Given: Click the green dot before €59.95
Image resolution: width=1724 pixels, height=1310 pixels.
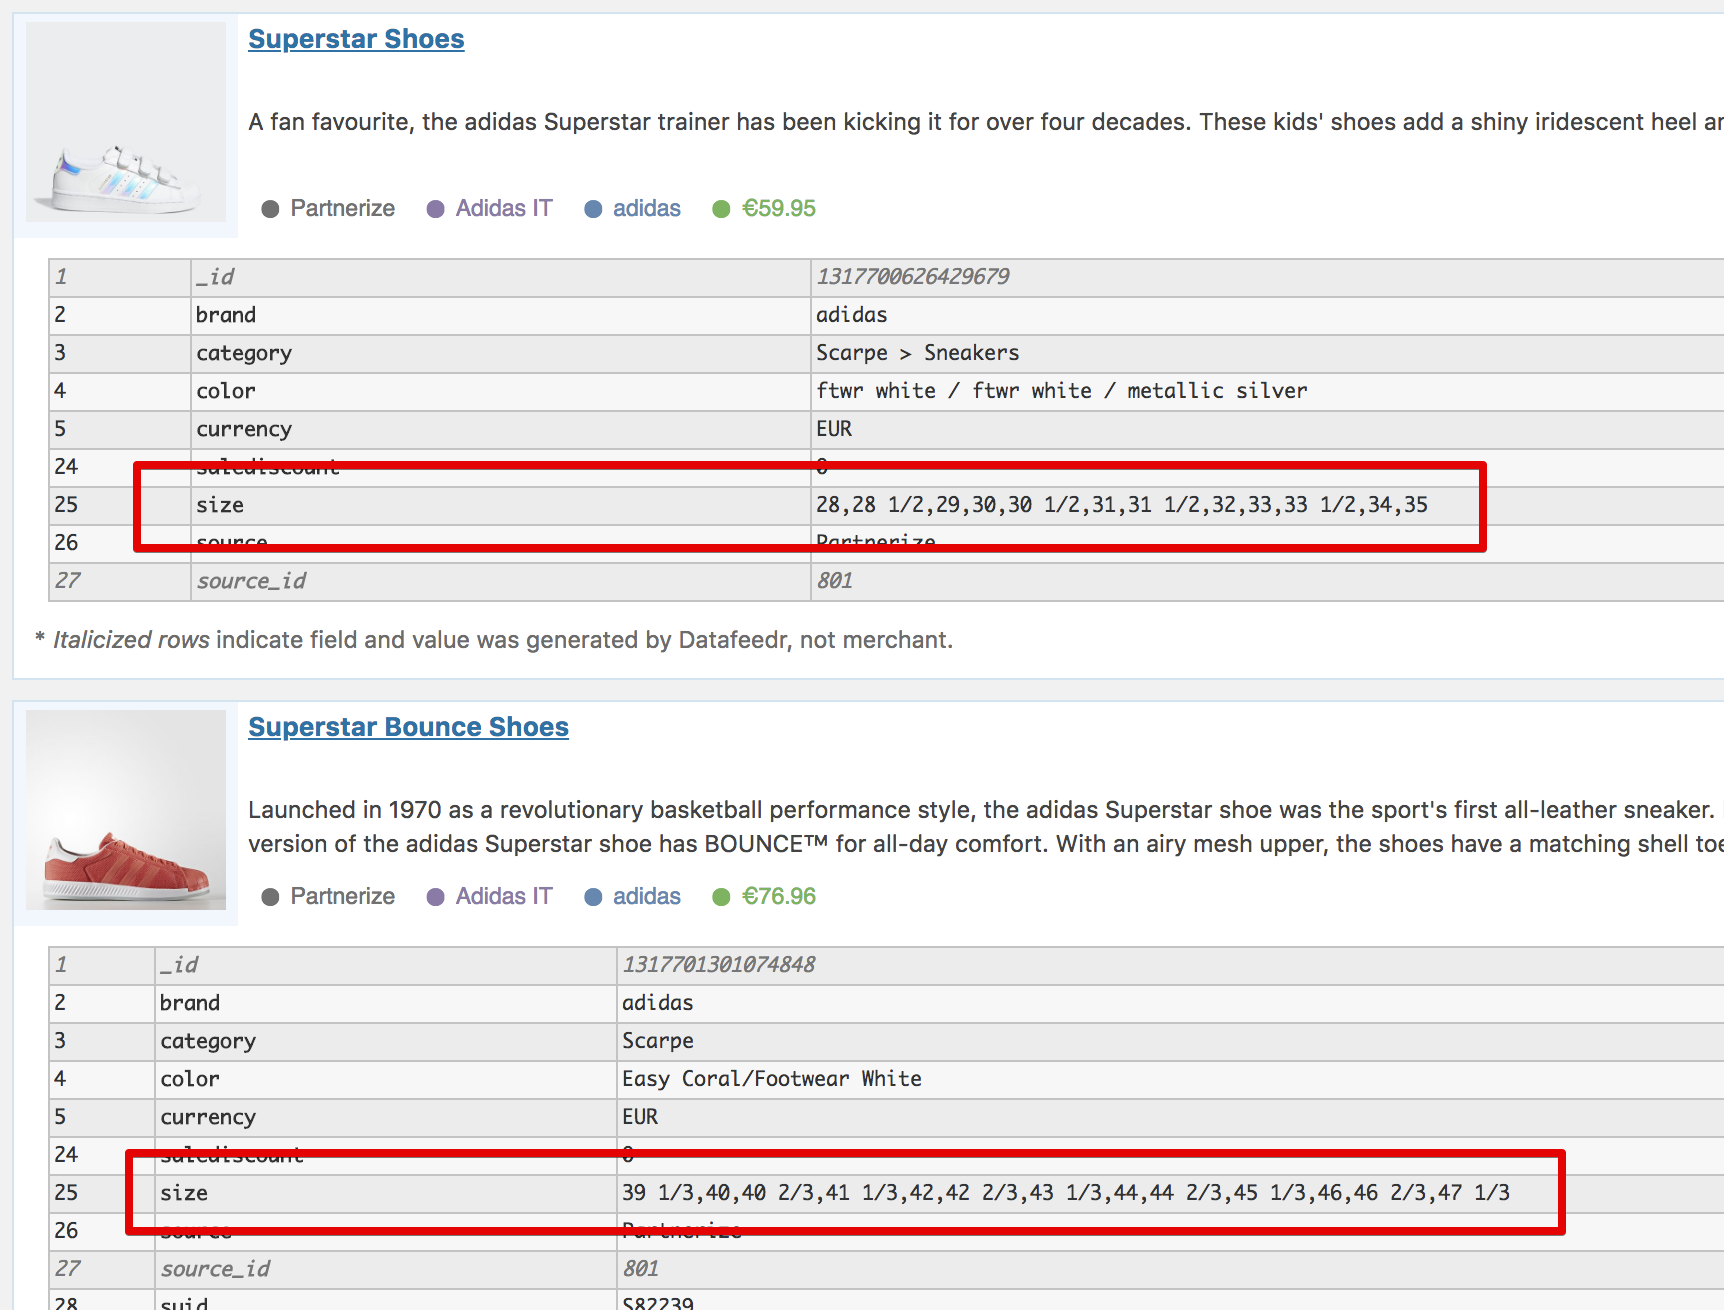Looking at the screenshot, I should tap(721, 209).
